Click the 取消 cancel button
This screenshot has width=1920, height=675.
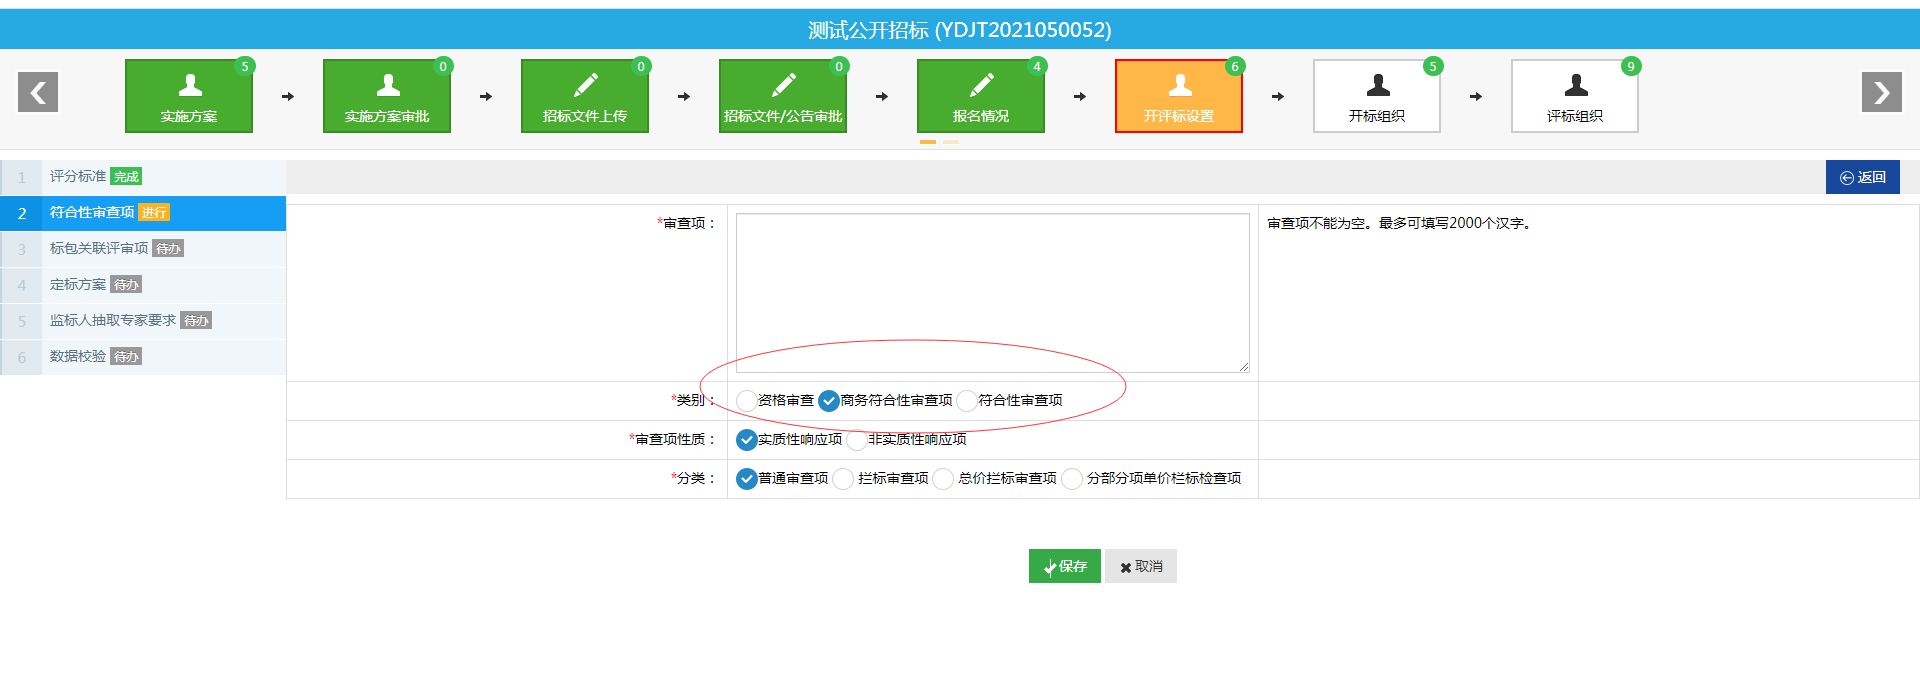point(1141,566)
